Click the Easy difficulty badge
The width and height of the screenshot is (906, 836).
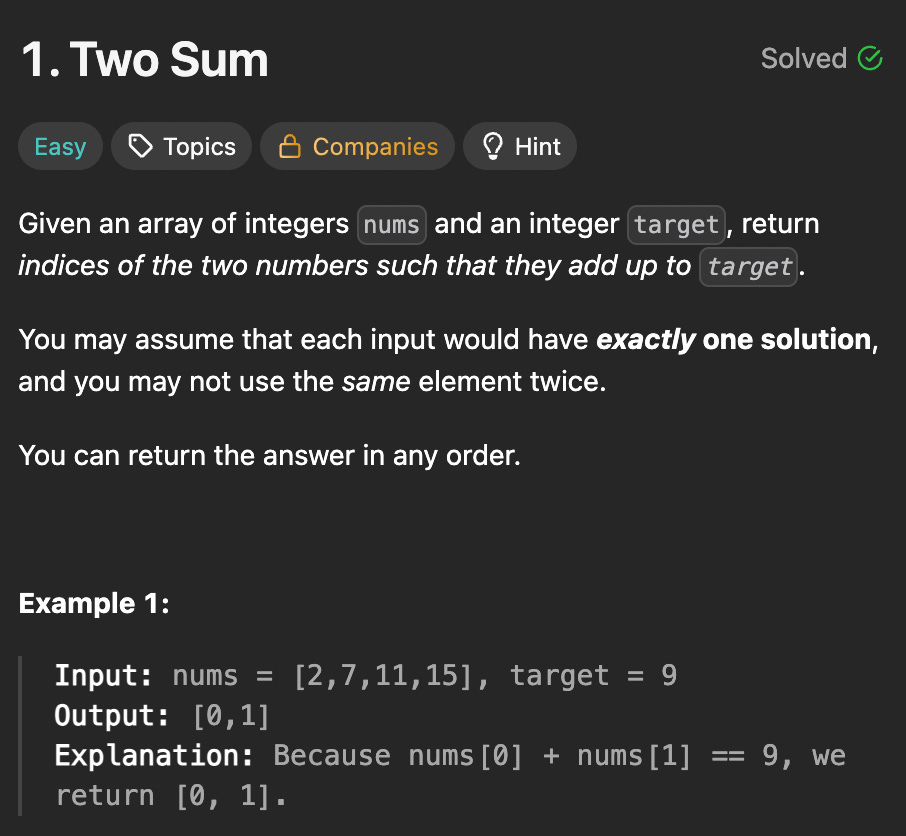pyautogui.click(x=60, y=146)
